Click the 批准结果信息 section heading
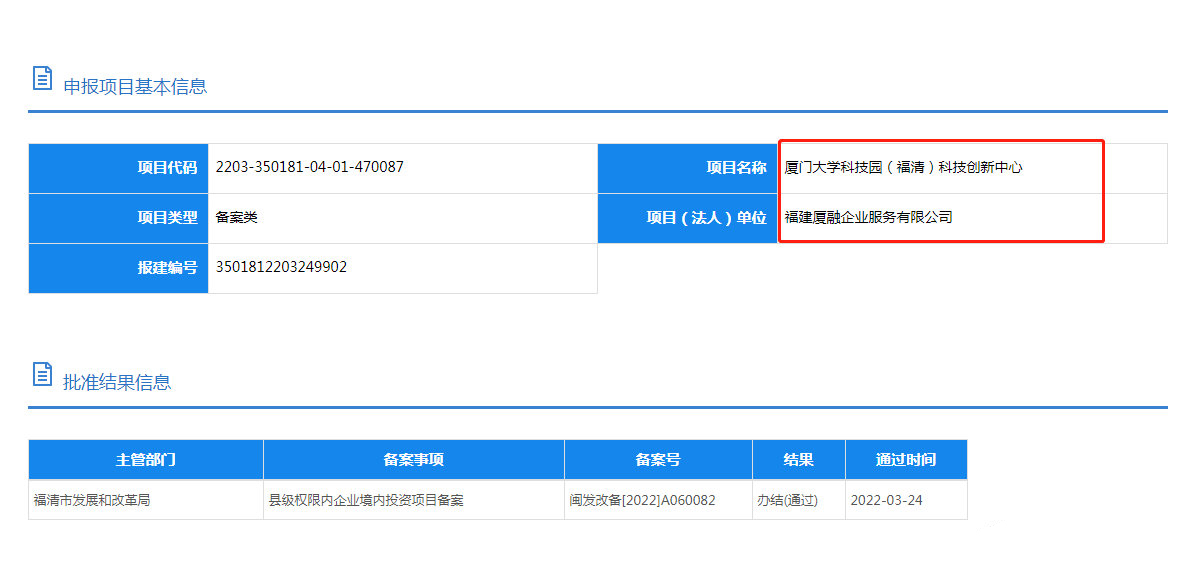The image size is (1192, 570). tap(117, 382)
